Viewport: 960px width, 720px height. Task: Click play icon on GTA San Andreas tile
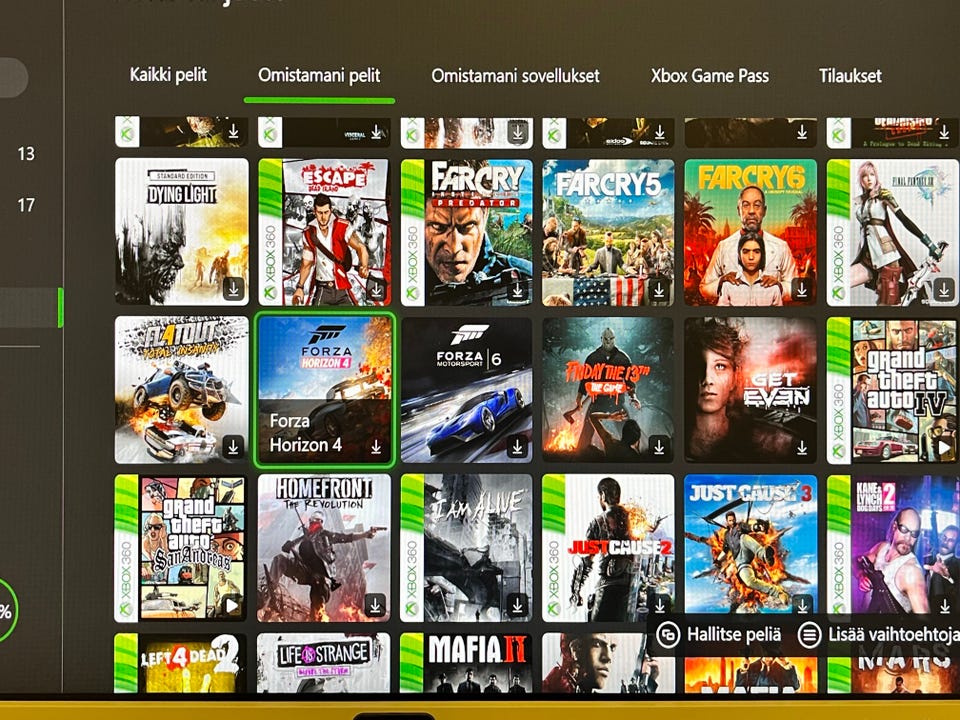232,606
